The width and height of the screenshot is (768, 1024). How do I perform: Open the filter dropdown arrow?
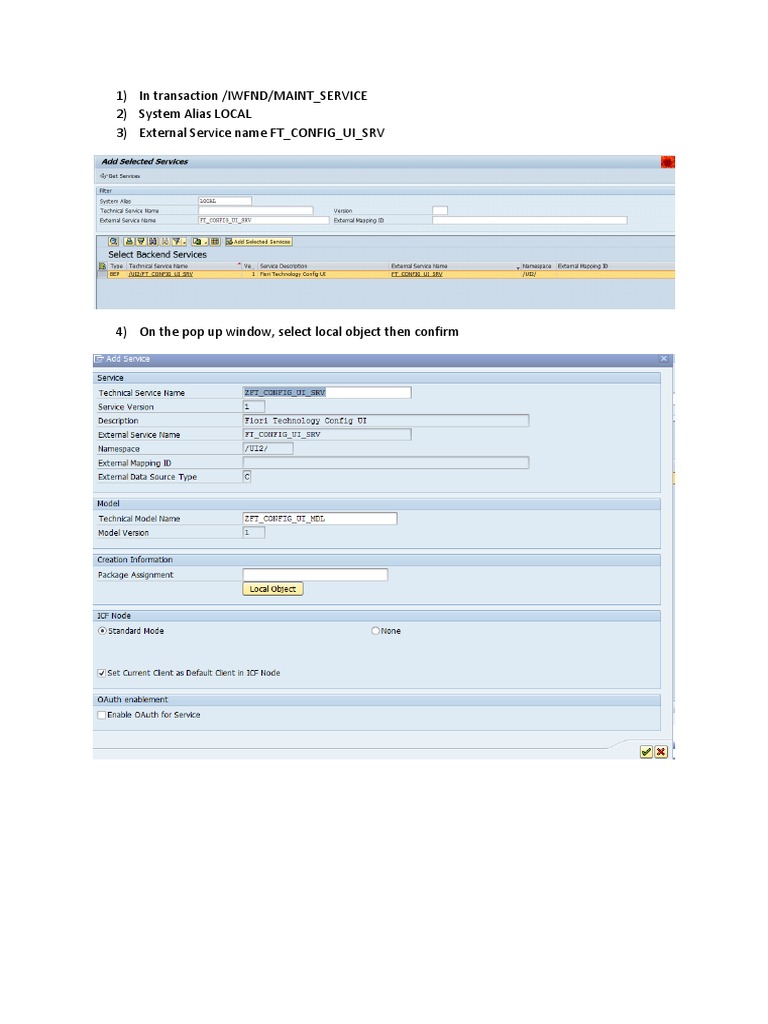184,242
